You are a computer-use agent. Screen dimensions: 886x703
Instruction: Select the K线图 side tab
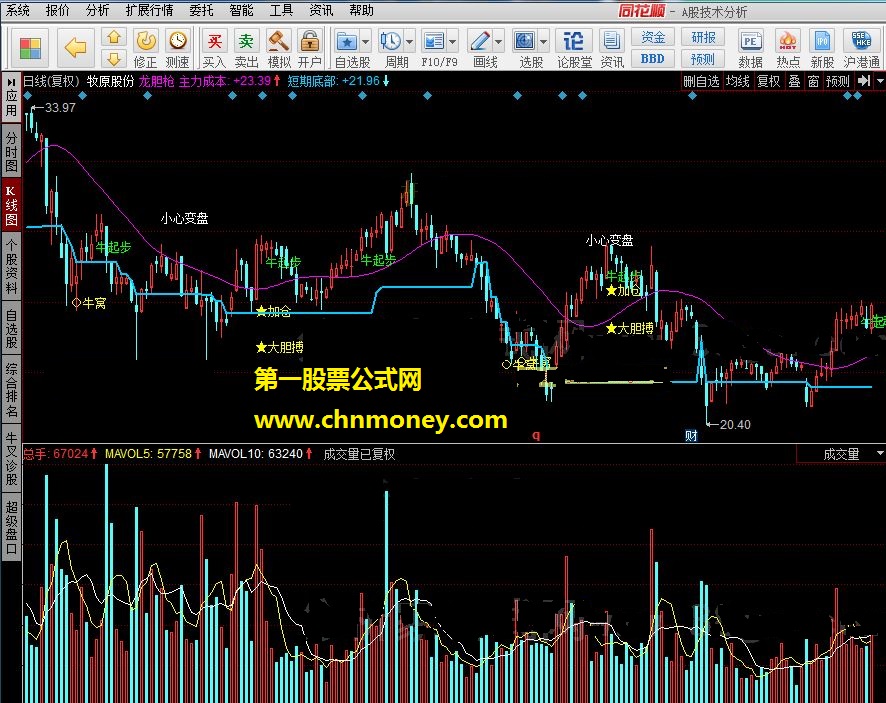click(x=11, y=206)
